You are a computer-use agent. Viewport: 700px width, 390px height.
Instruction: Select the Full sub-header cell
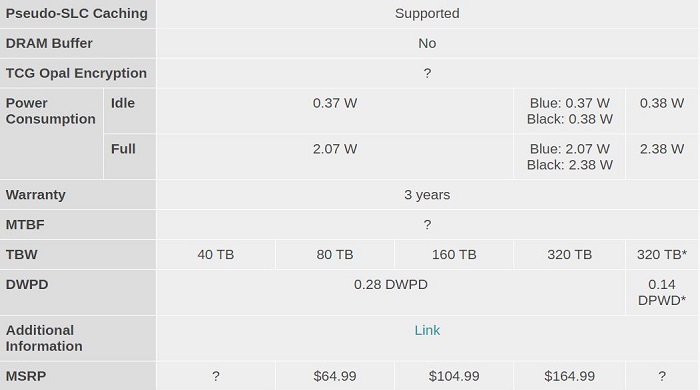[x=130, y=157]
